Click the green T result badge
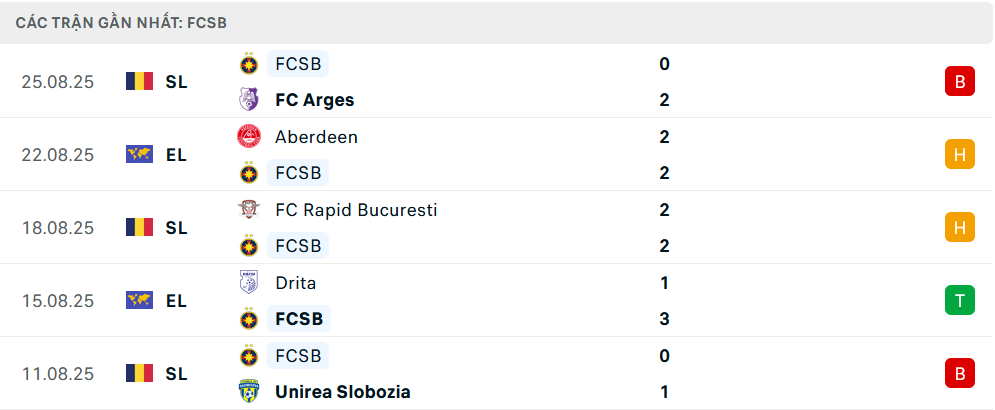Viewport: 995px width, 410px height. click(959, 301)
